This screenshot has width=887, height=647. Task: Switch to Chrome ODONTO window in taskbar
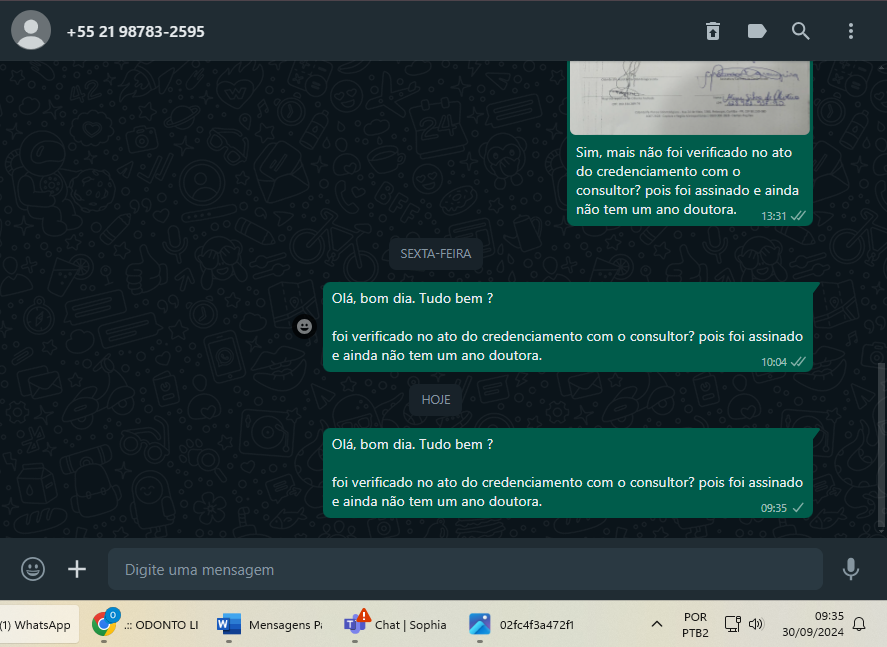(x=146, y=625)
